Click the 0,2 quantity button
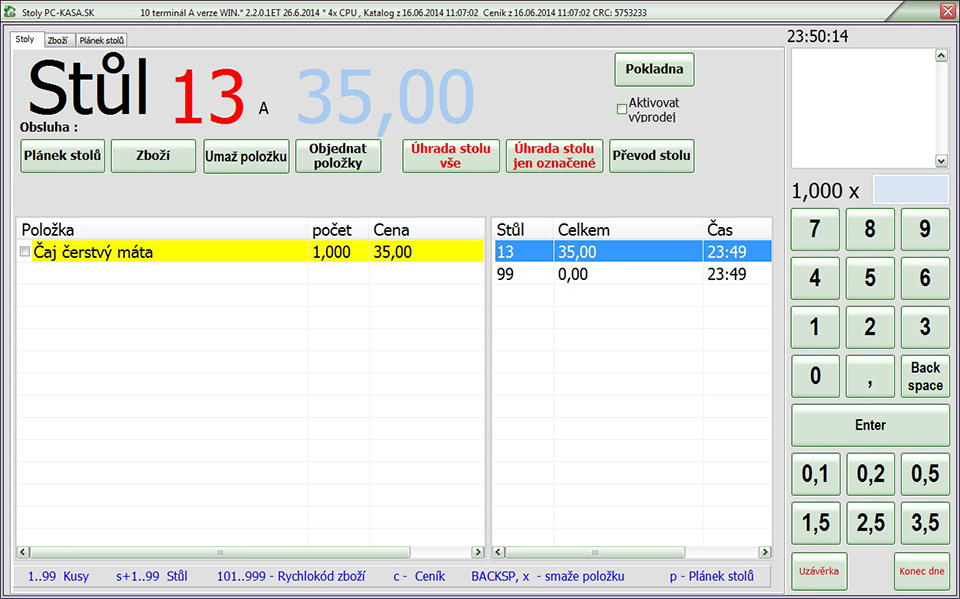The height and width of the screenshot is (599, 960). coord(870,474)
